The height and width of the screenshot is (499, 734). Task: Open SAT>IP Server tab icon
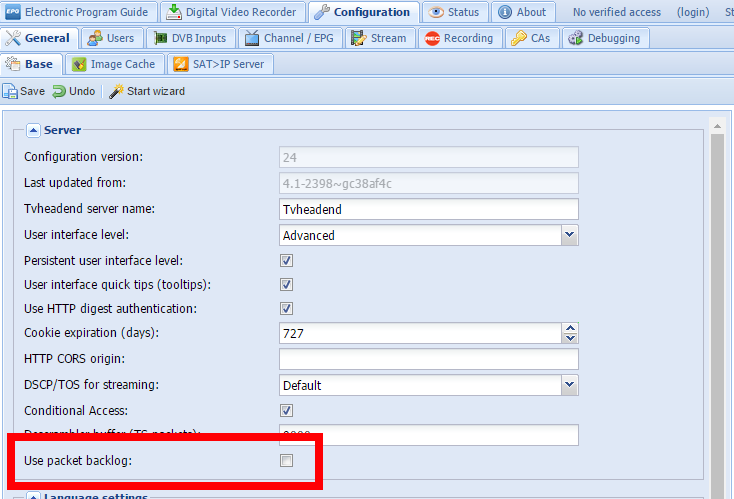tap(181, 64)
